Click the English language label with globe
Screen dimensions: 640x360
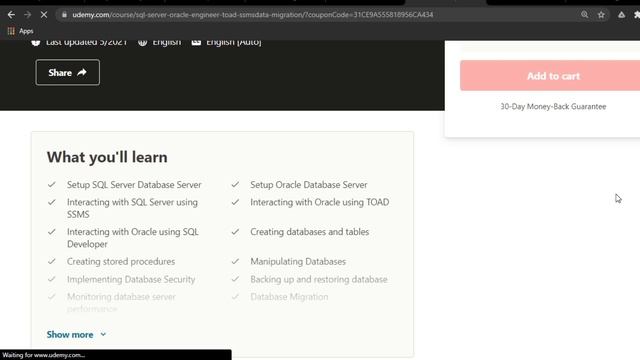(167, 42)
